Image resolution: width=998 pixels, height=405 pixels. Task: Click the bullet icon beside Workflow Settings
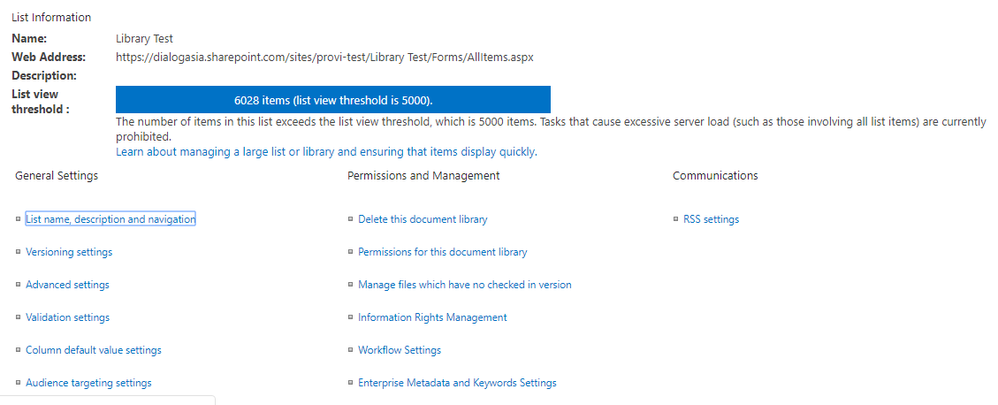(350, 350)
